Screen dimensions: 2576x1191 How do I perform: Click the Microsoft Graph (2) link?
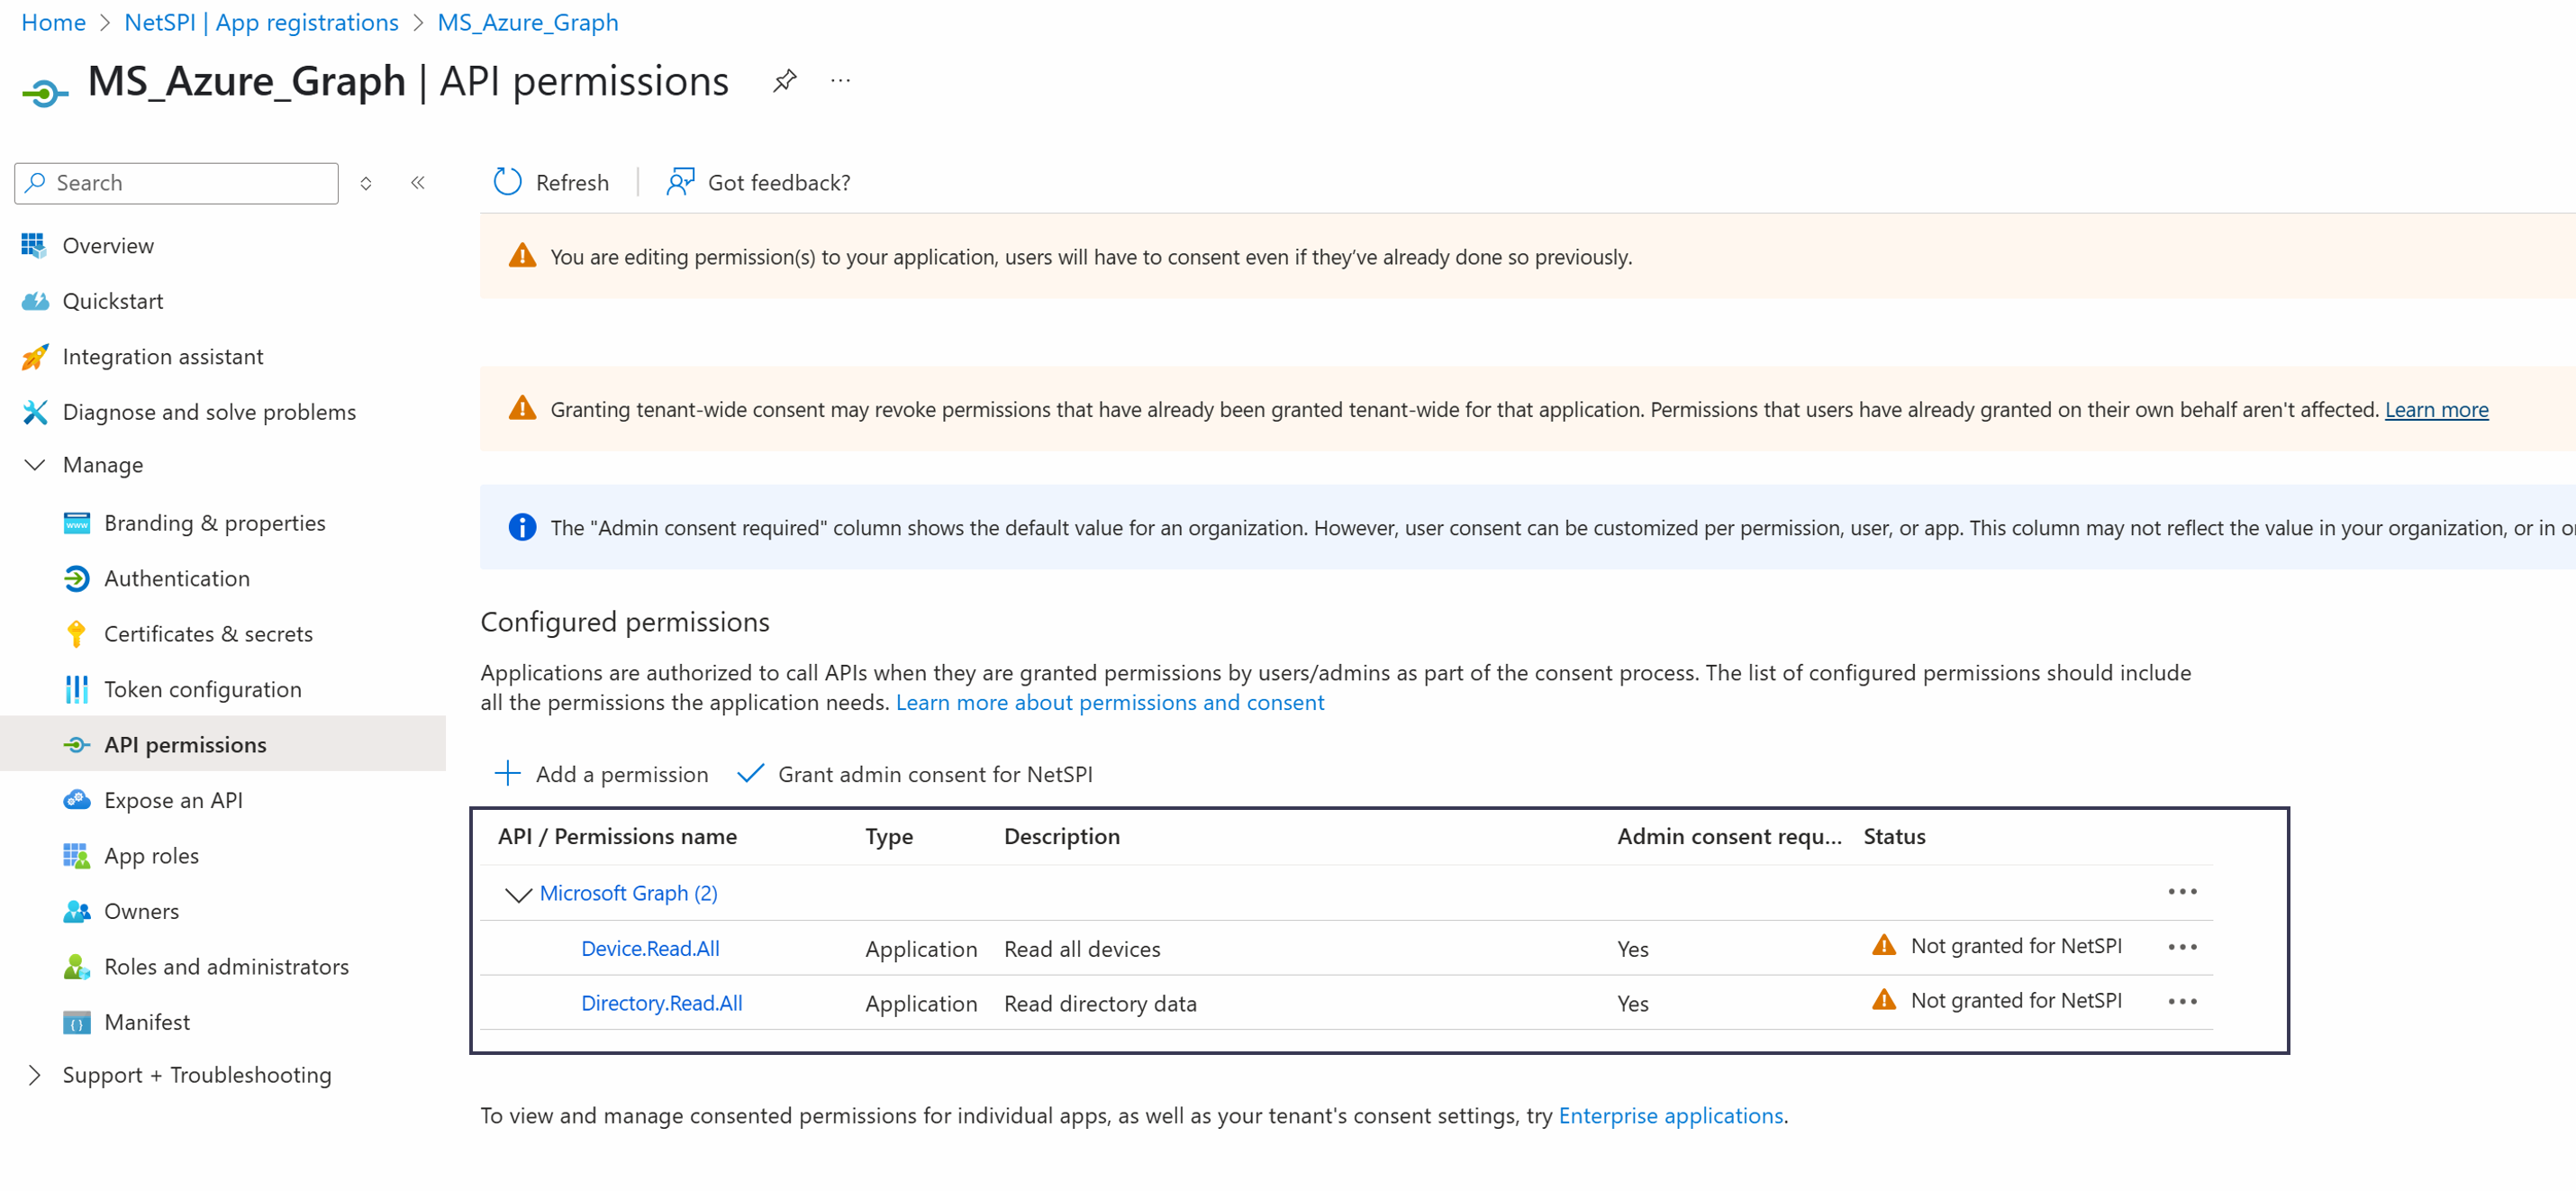[x=628, y=893]
